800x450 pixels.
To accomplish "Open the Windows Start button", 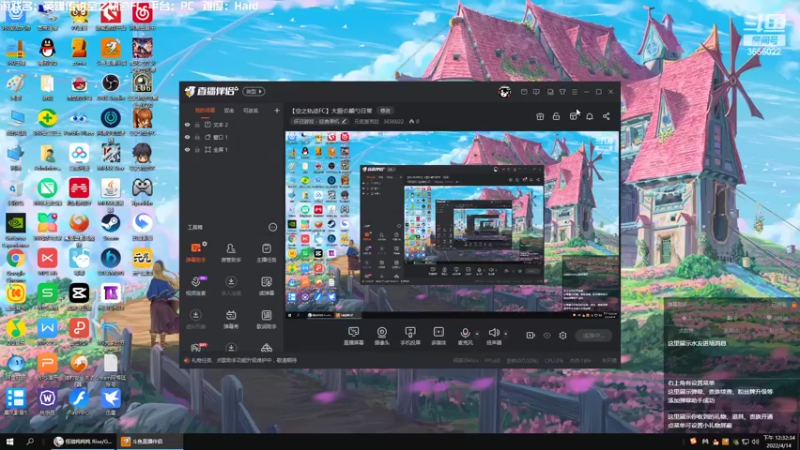I will (10, 441).
